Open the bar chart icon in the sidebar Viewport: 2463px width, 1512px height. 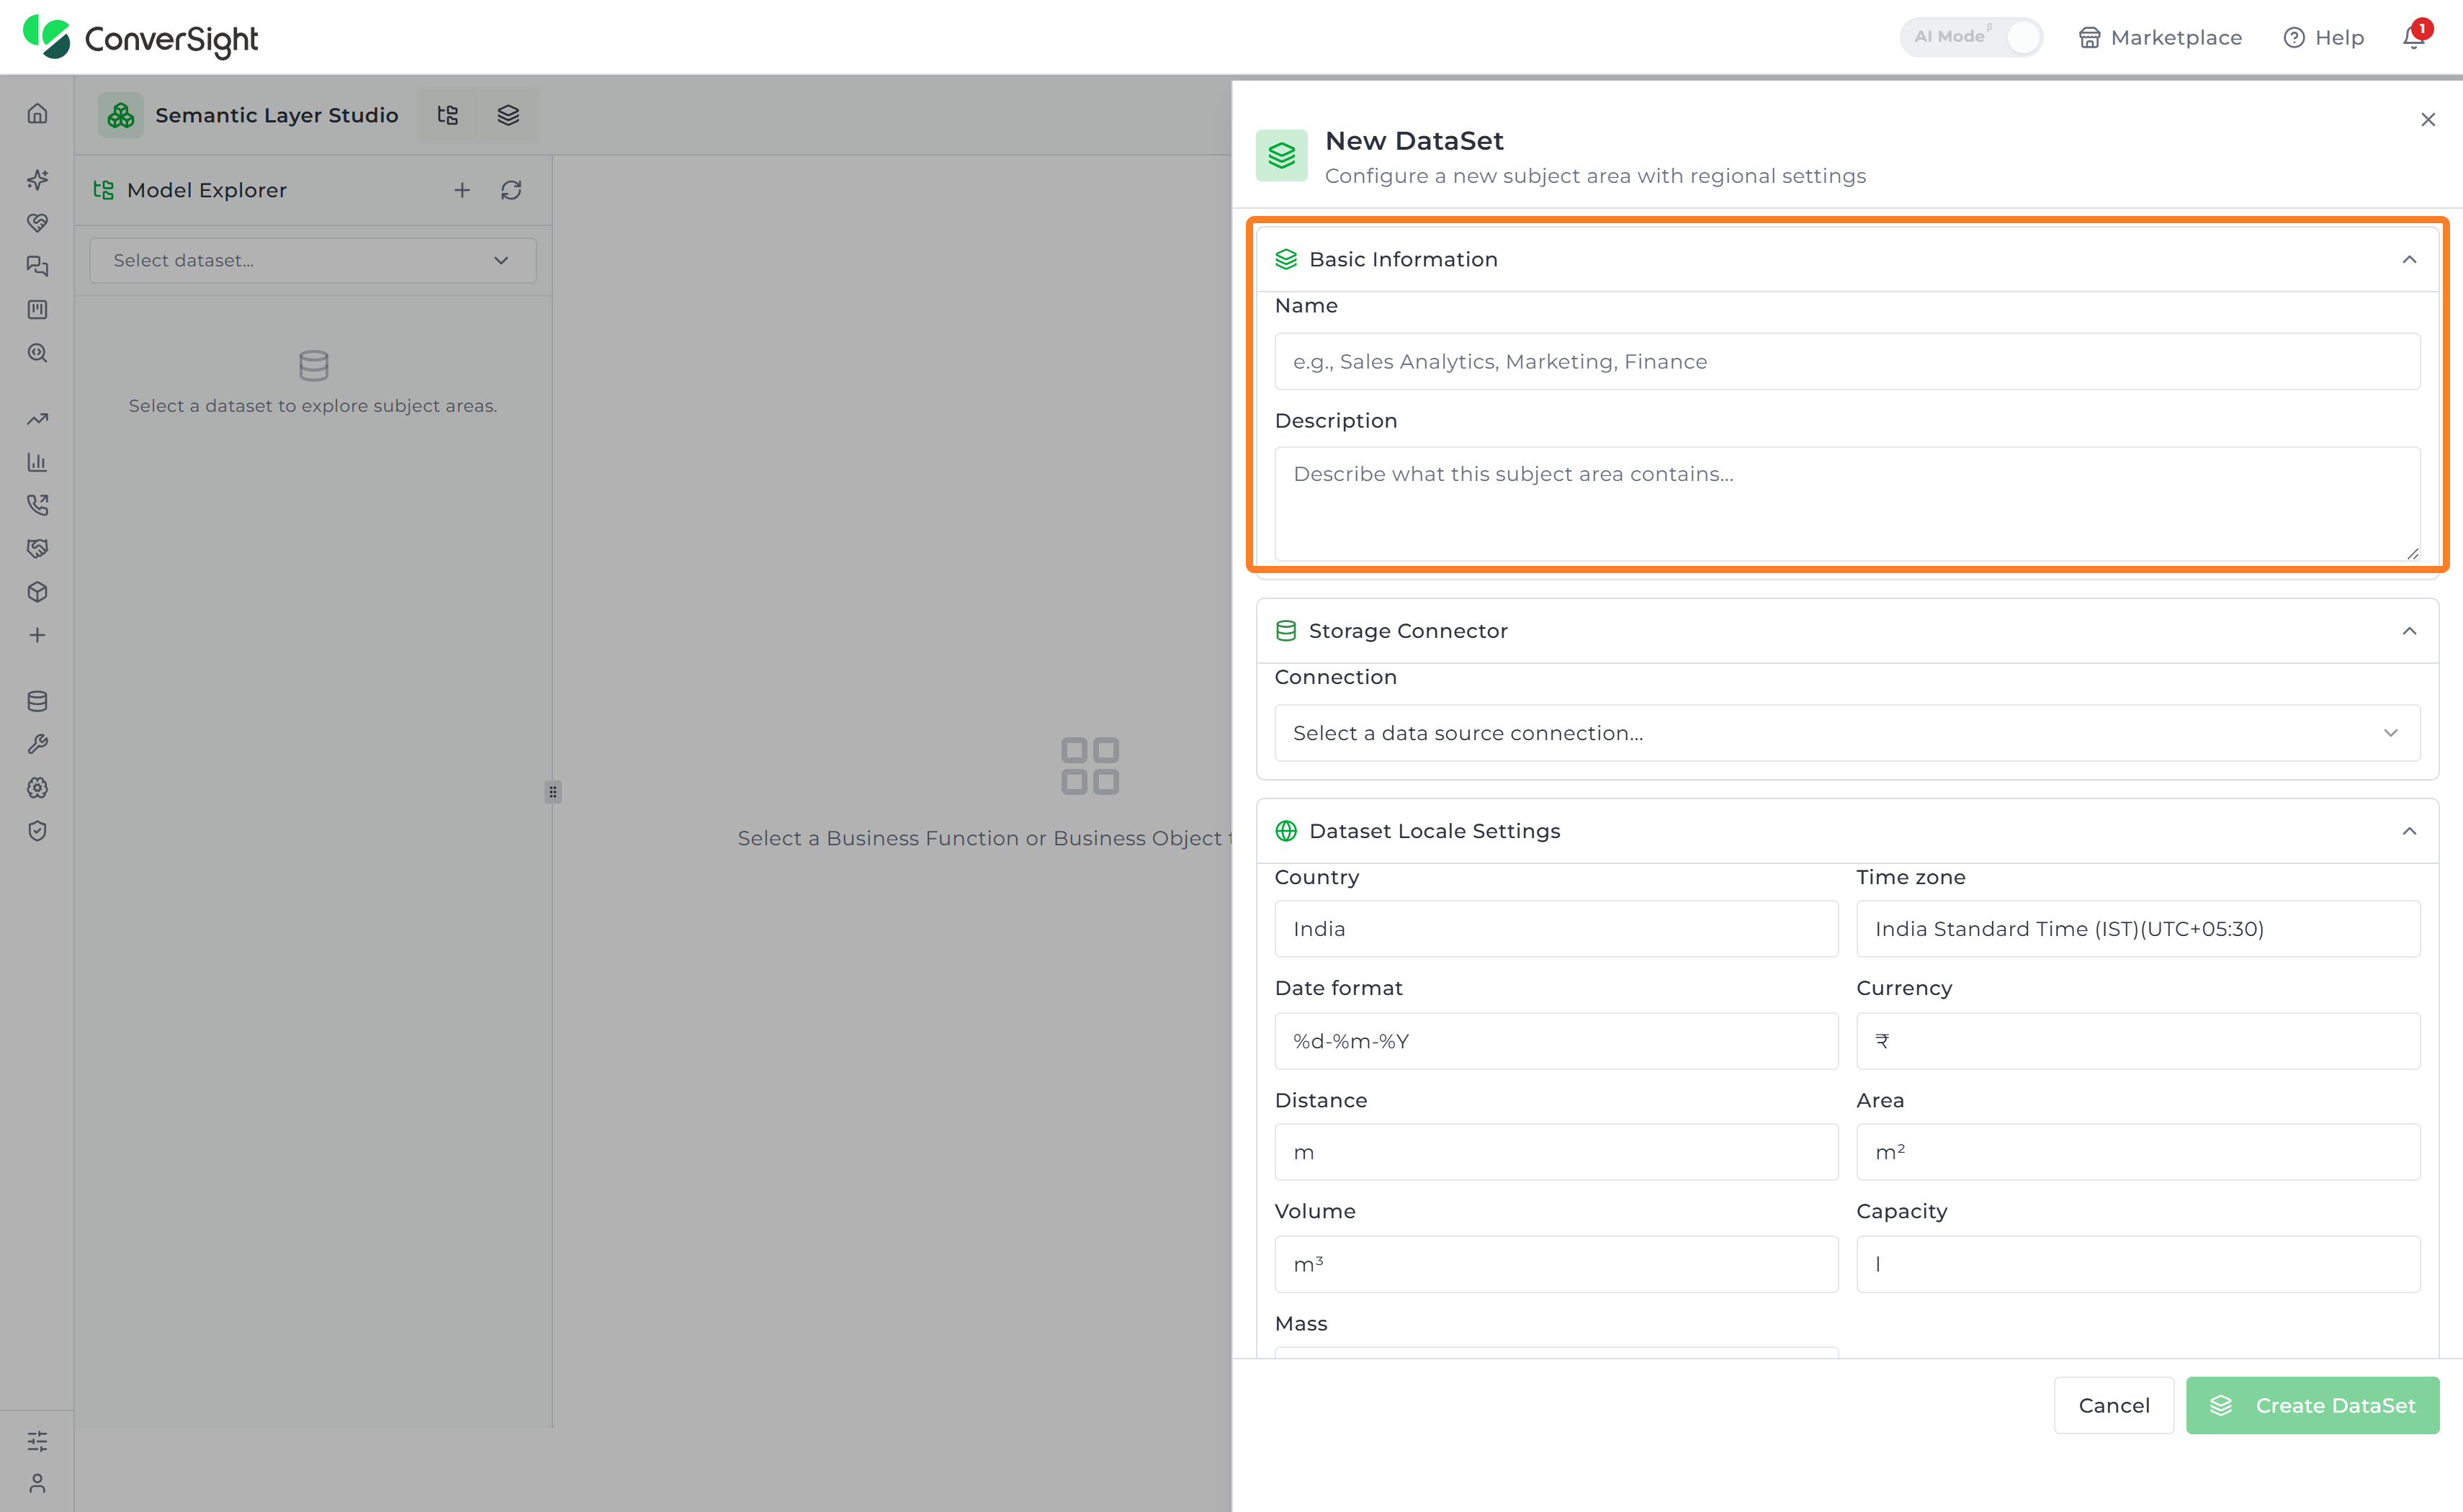pos(37,462)
